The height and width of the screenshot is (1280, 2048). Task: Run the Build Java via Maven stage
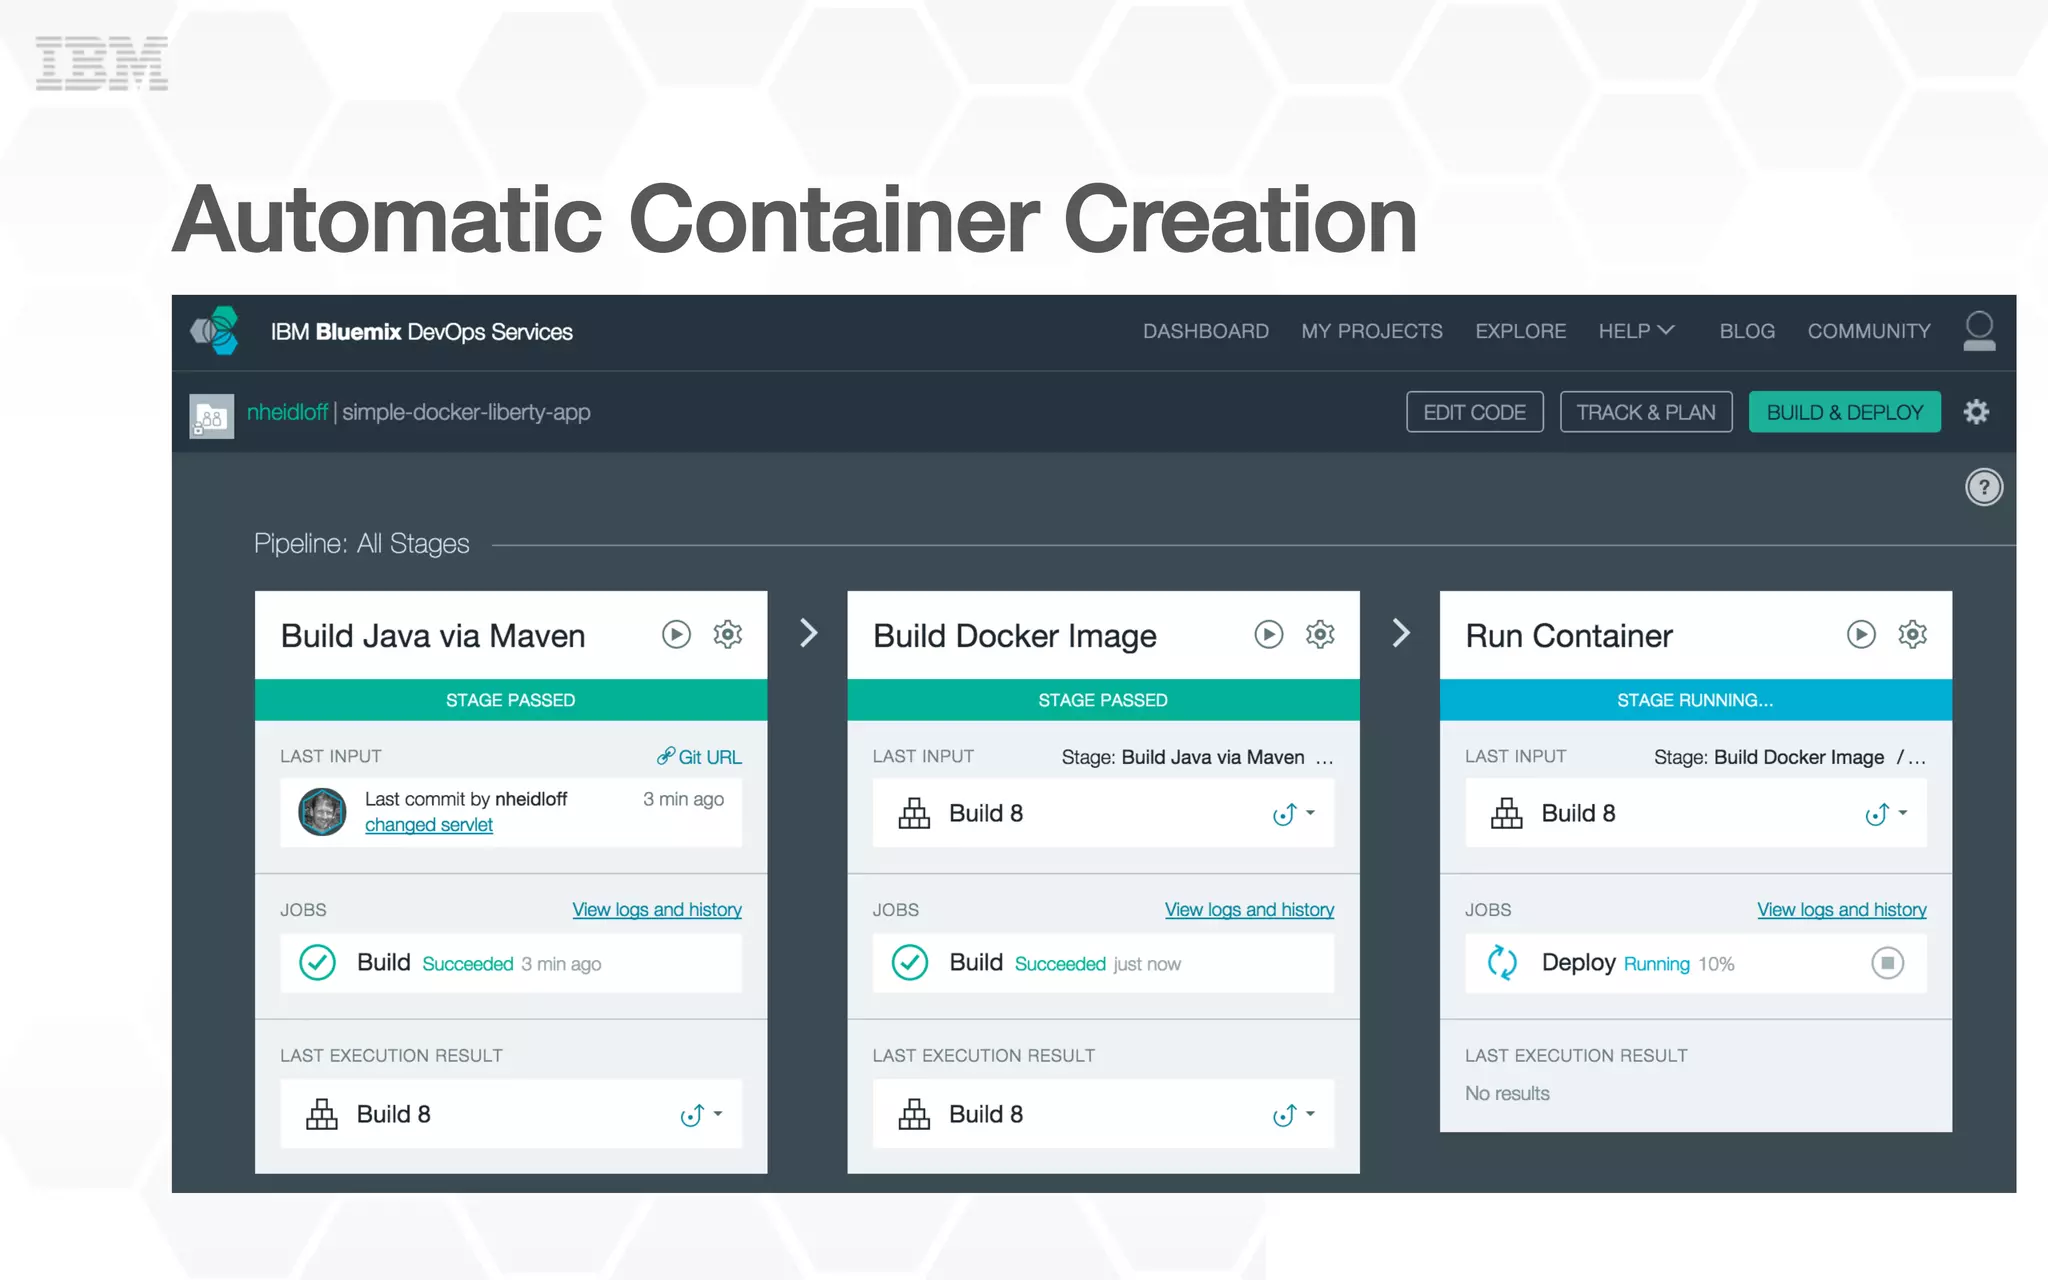coord(676,634)
